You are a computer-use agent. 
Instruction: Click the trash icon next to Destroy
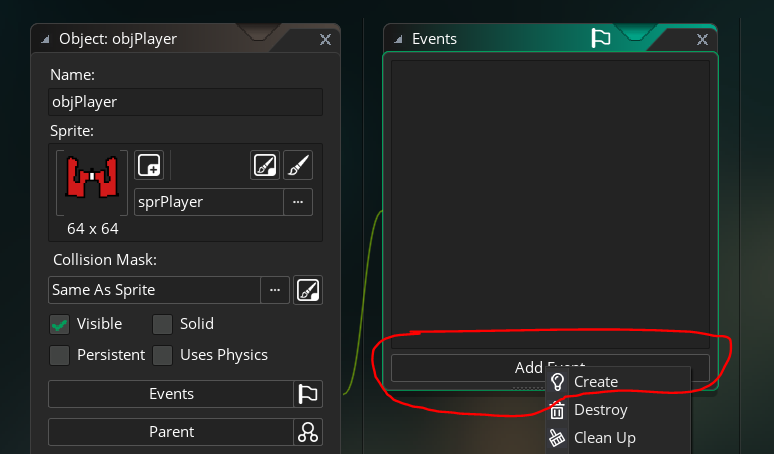pyautogui.click(x=557, y=410)
